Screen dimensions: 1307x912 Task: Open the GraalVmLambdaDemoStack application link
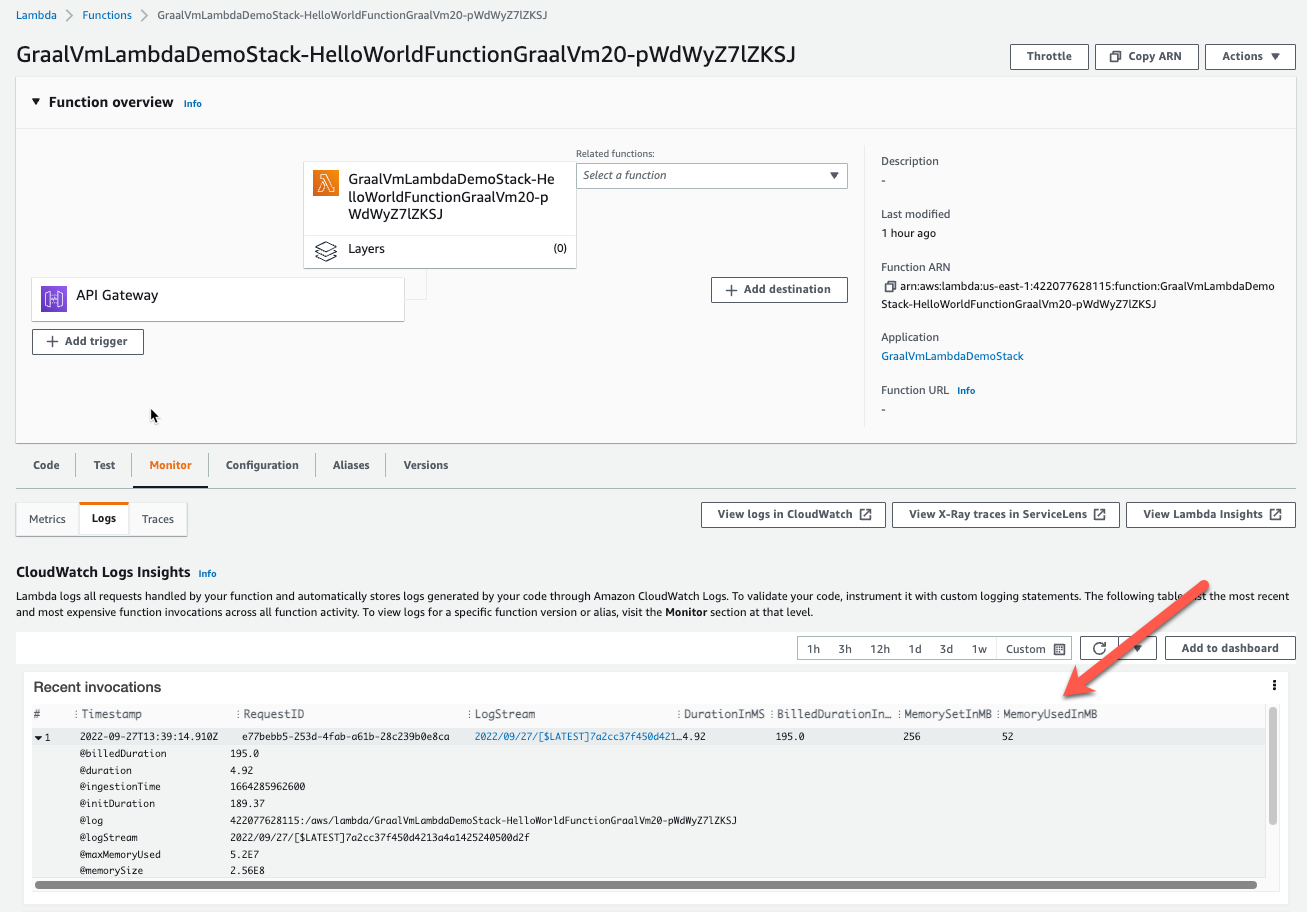(x=952, y=356)
